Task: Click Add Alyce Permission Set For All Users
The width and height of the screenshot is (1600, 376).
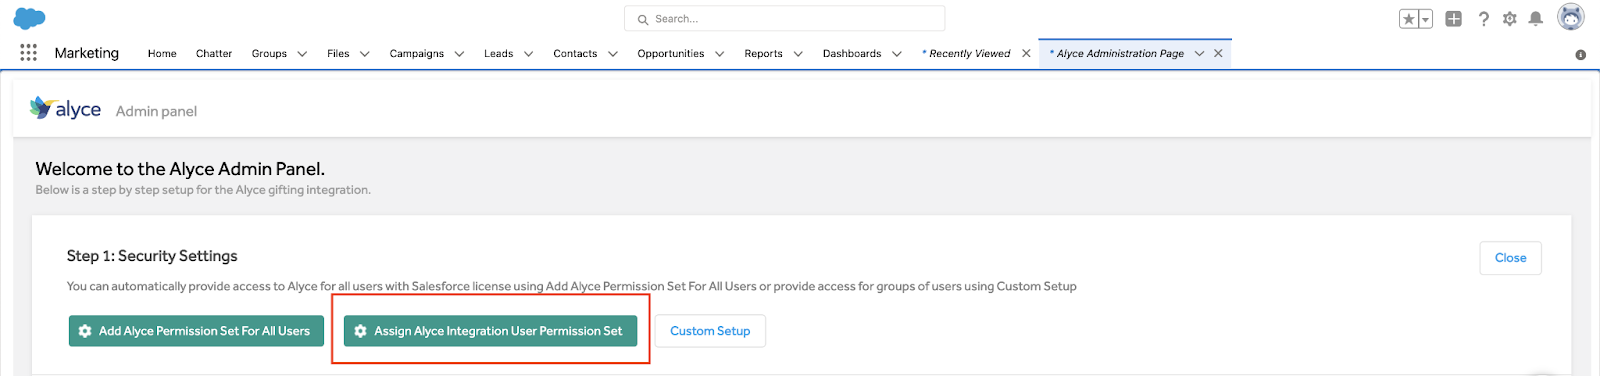Action: [196, 331]
